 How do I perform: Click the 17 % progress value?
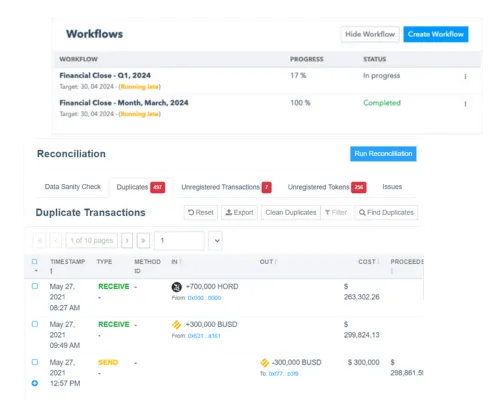(298, 76)
